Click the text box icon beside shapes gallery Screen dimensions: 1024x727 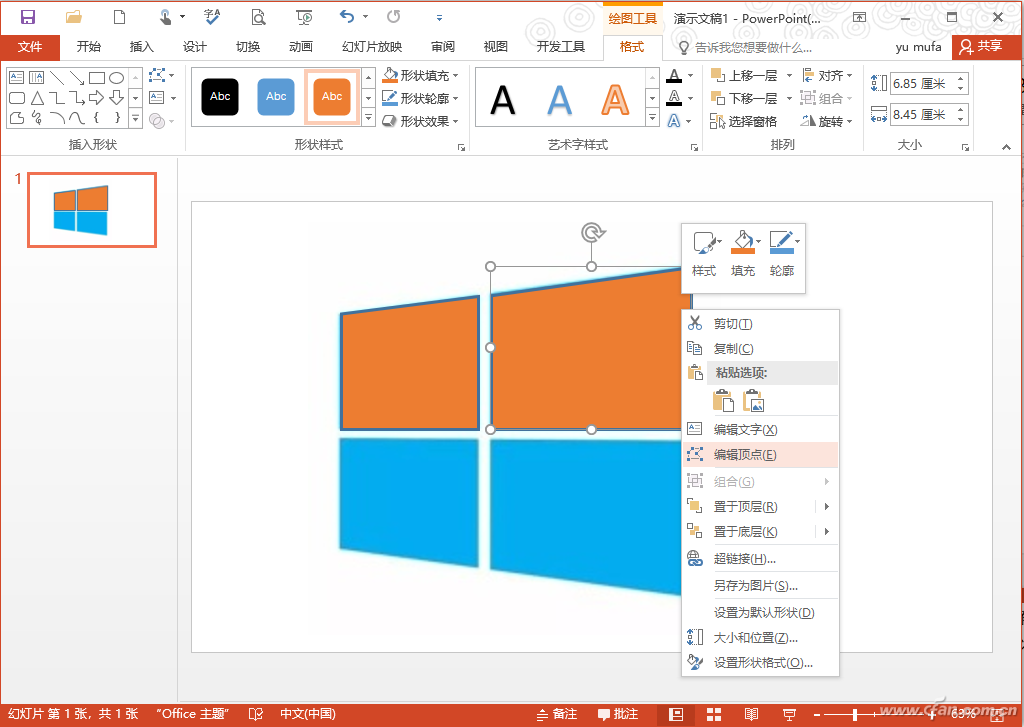point(157,97)
